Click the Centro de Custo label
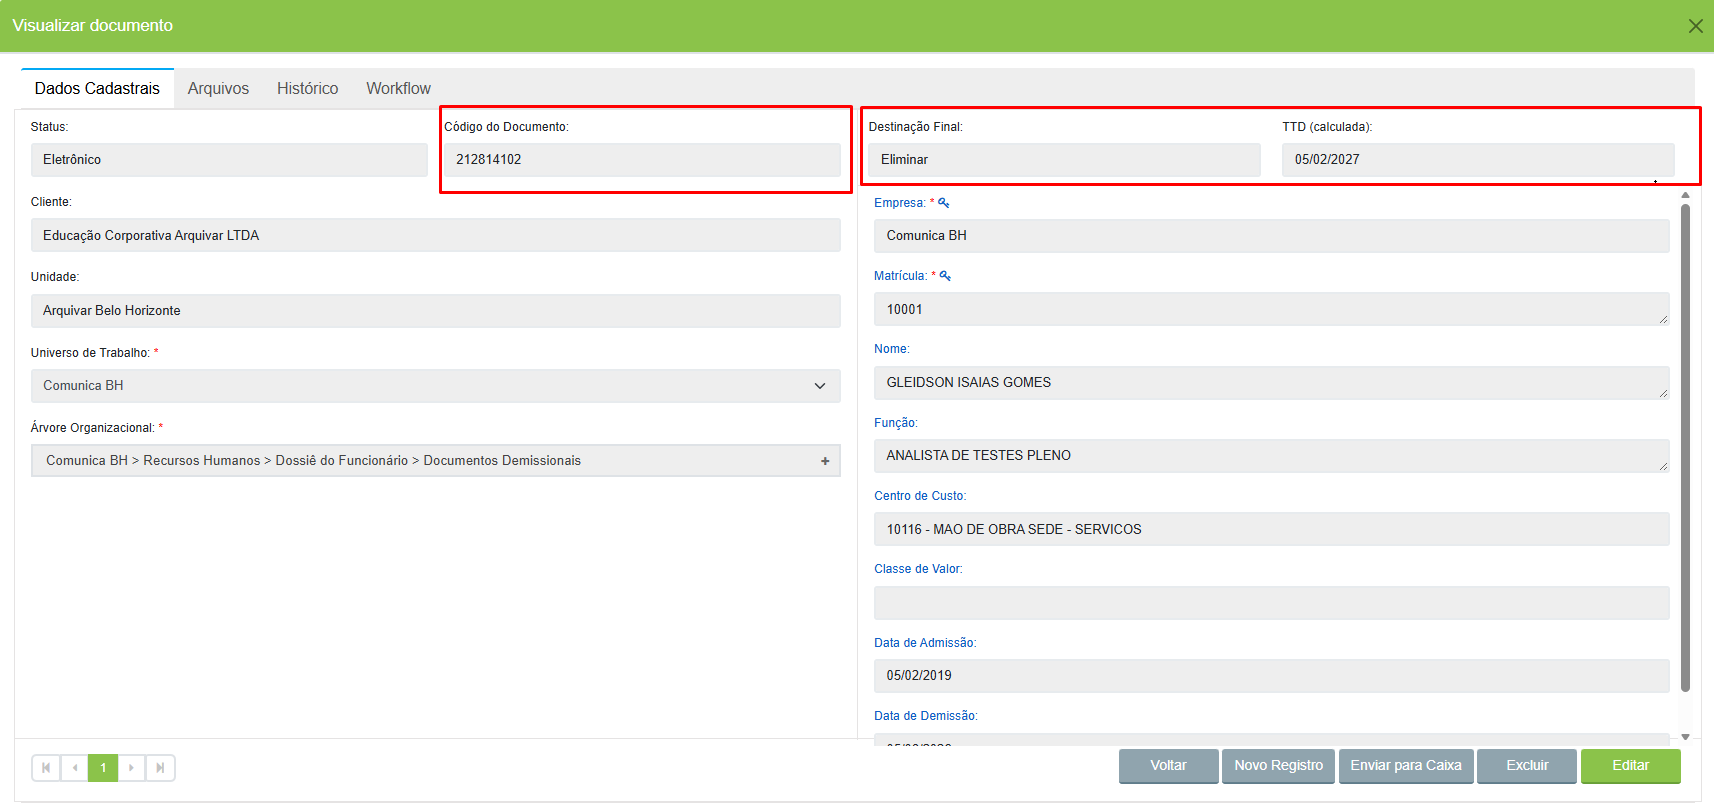The width and height of the screenshot is (1714, 812). [920, 496]
